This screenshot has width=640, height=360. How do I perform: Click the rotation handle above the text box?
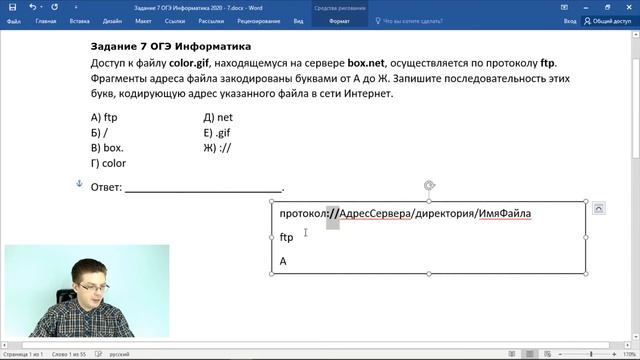click(429, 186)
